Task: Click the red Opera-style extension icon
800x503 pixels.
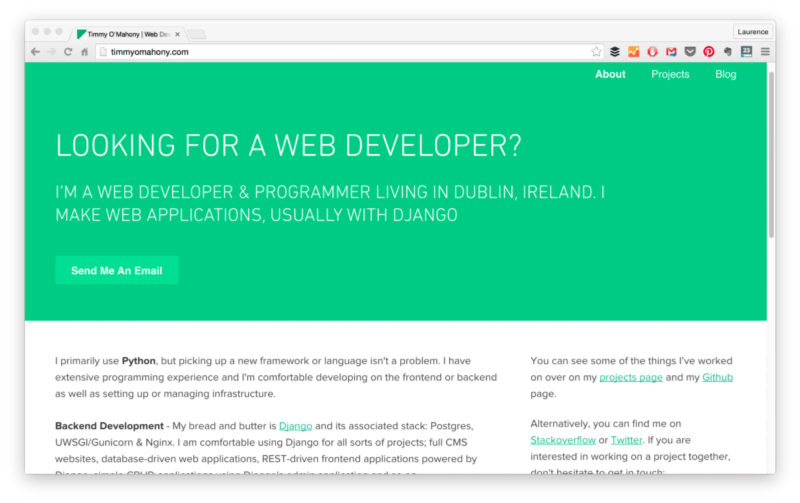Action: pyautogui.click(x=652, y=52)
